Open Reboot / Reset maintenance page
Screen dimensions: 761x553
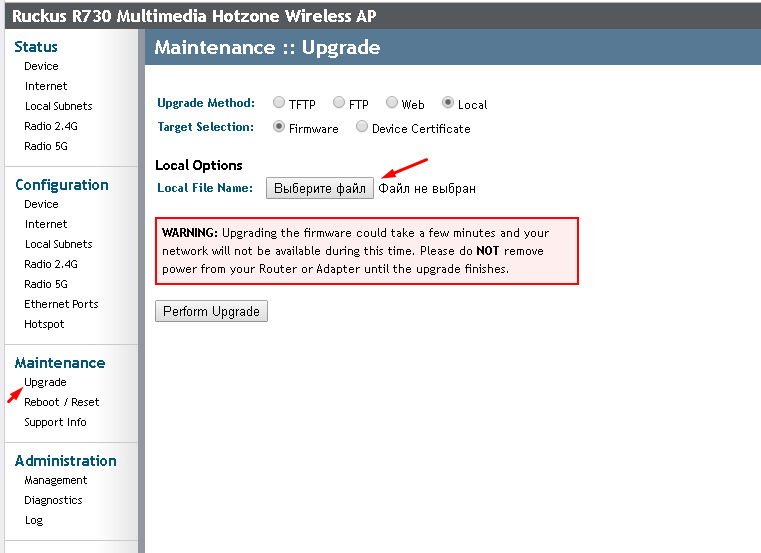[62, 402]
